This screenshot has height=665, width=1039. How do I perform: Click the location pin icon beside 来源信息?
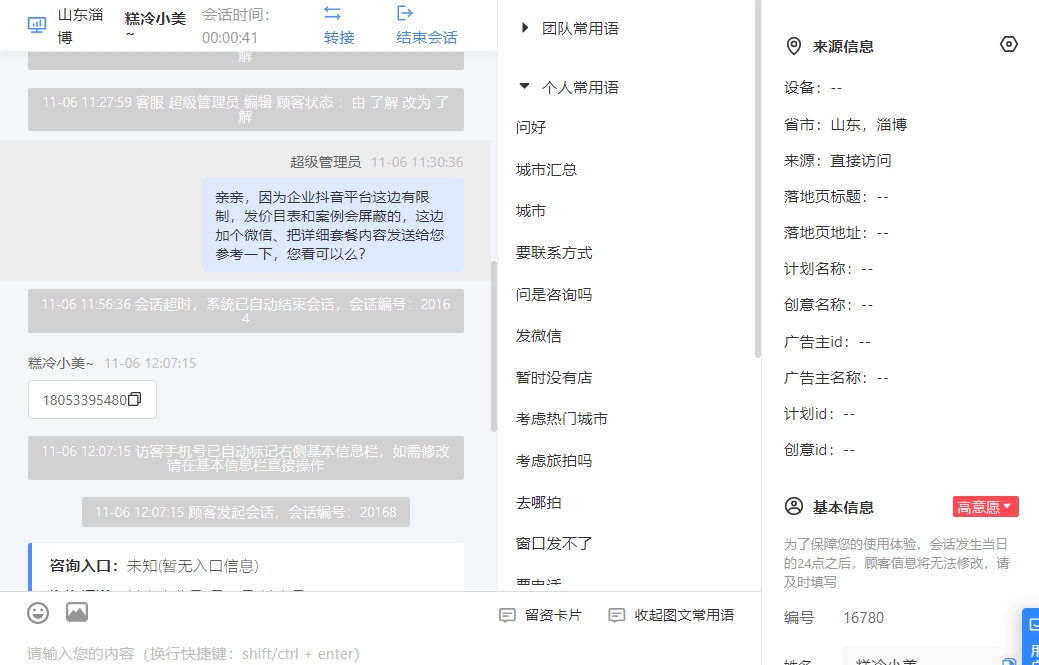(793, 46)
